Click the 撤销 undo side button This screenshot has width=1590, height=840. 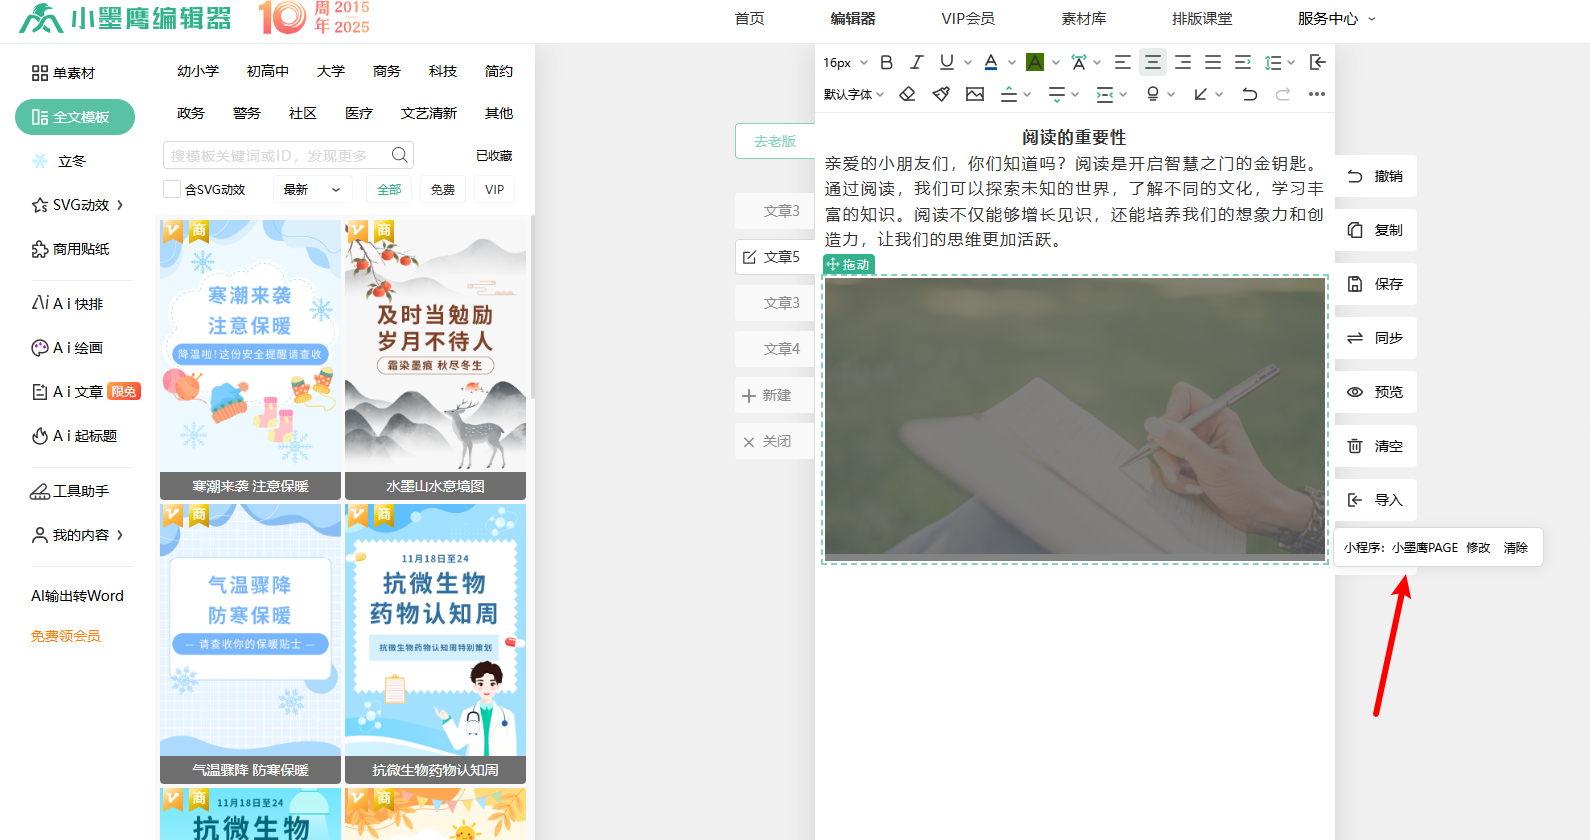[1376, 176]
